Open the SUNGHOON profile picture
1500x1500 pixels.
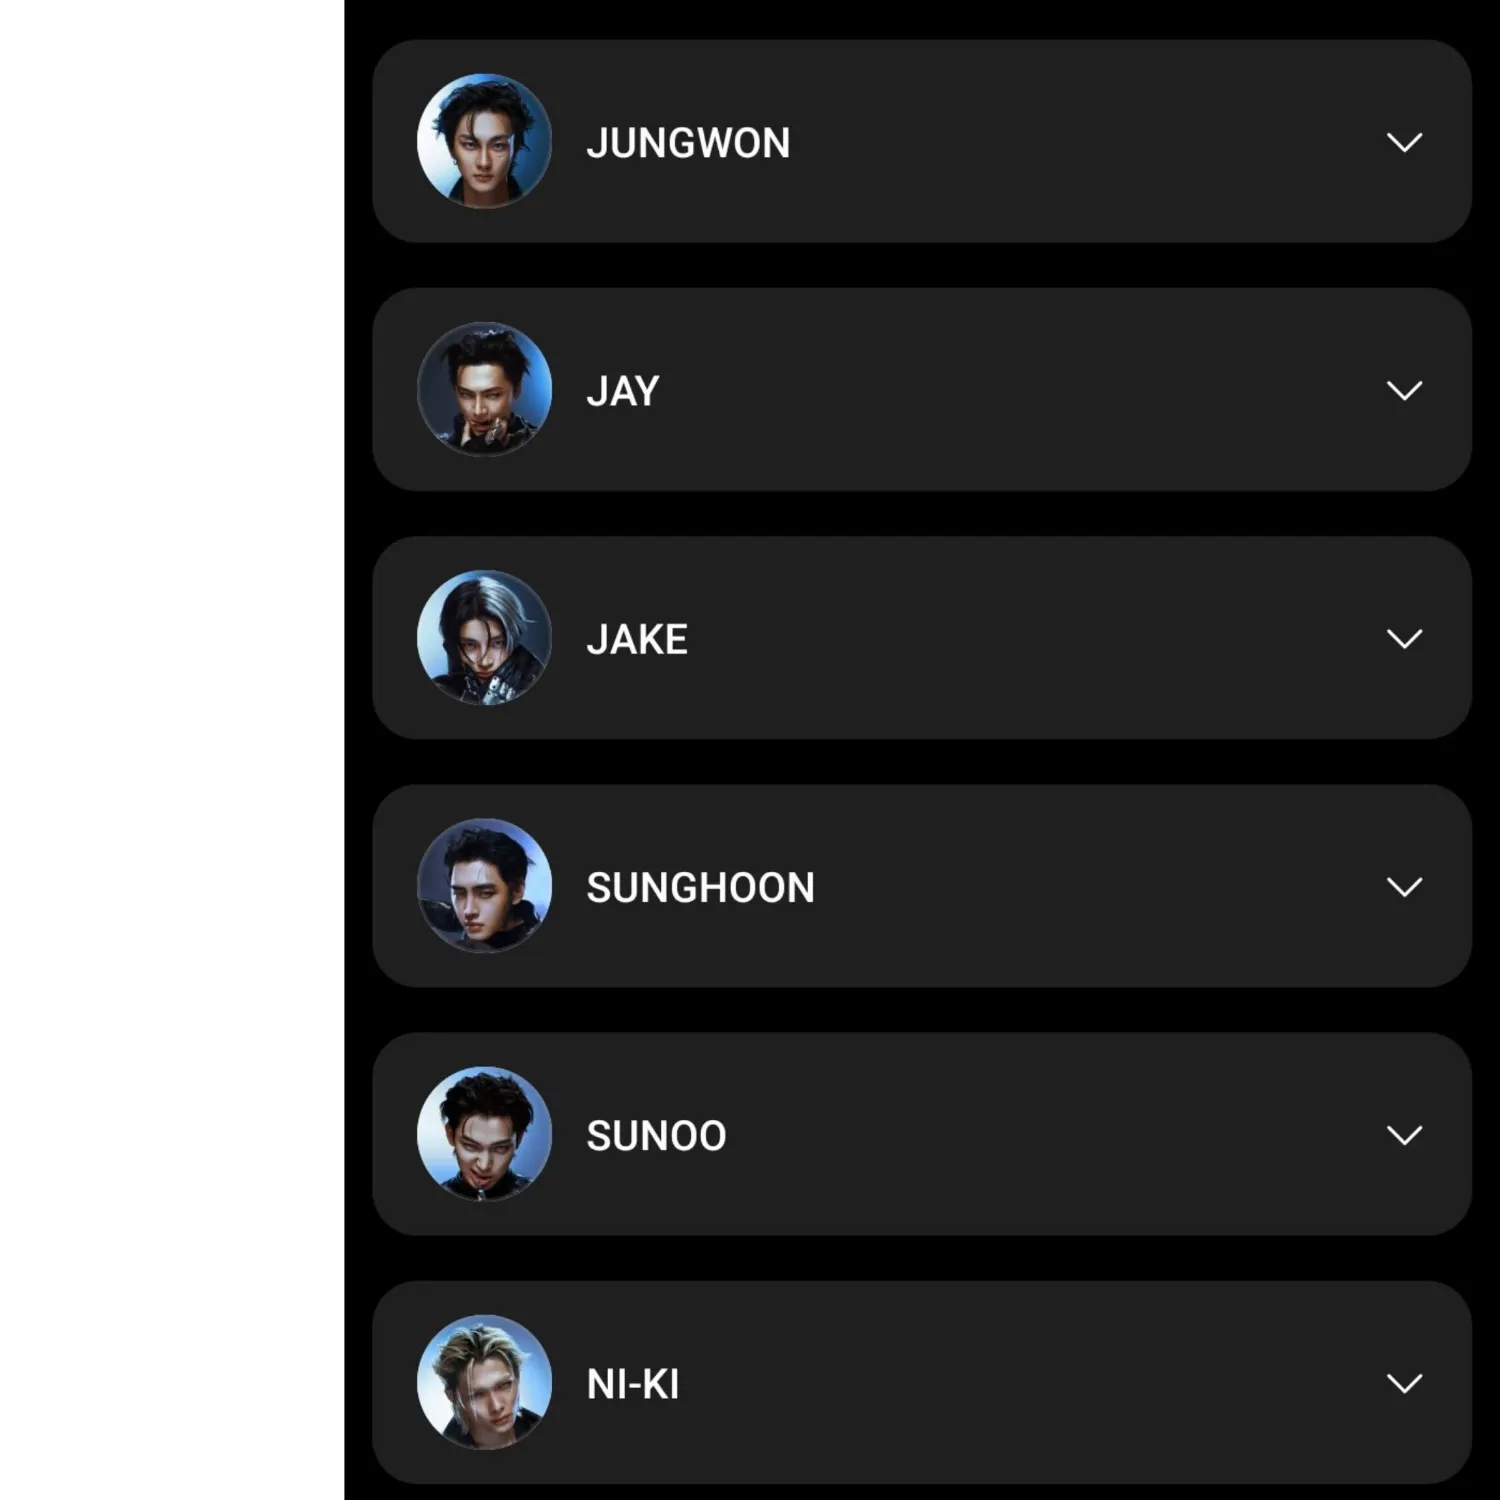(x=484, y=886)
